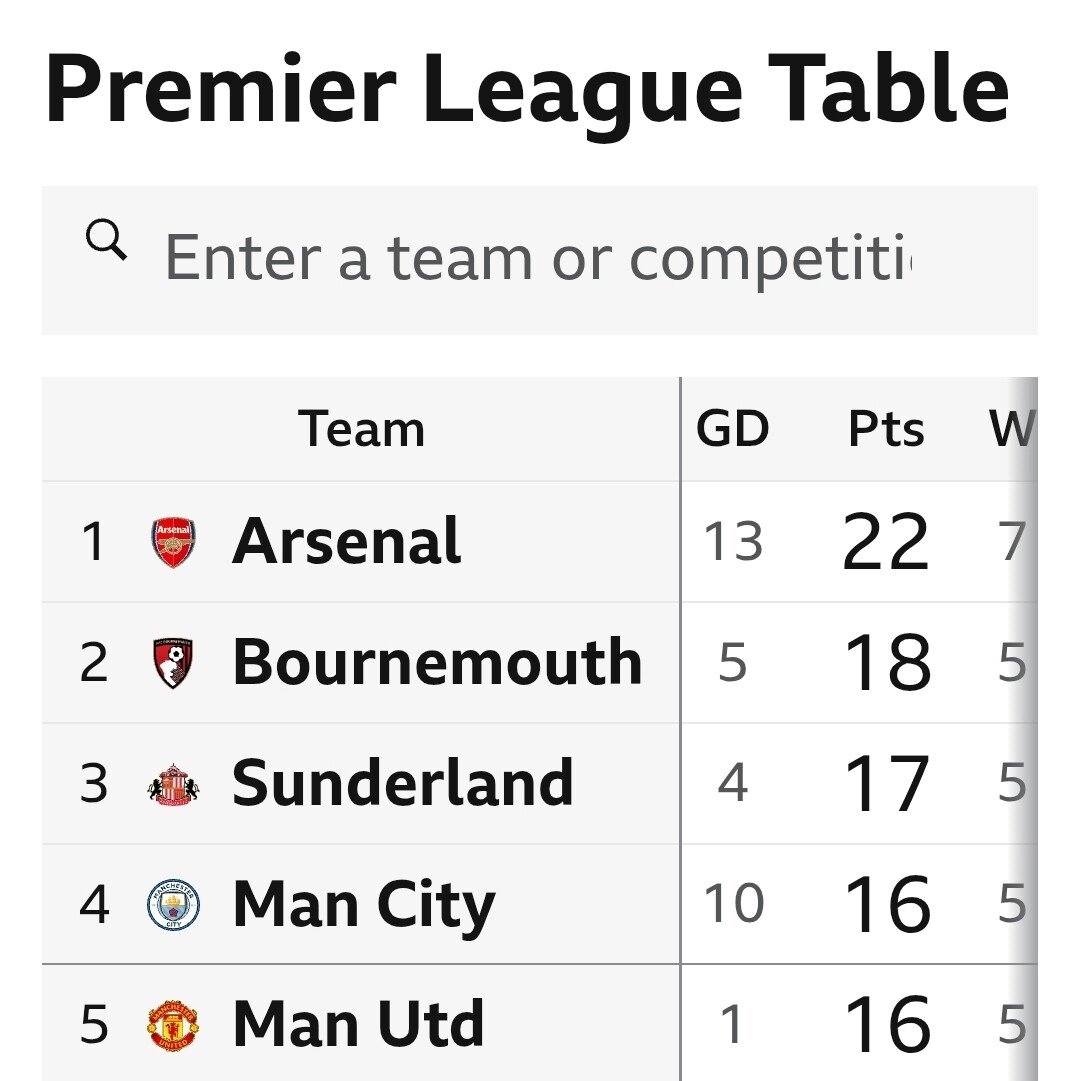
Task: Click the Pts column header
Action: pyautogui.click(x=886, y=430)
